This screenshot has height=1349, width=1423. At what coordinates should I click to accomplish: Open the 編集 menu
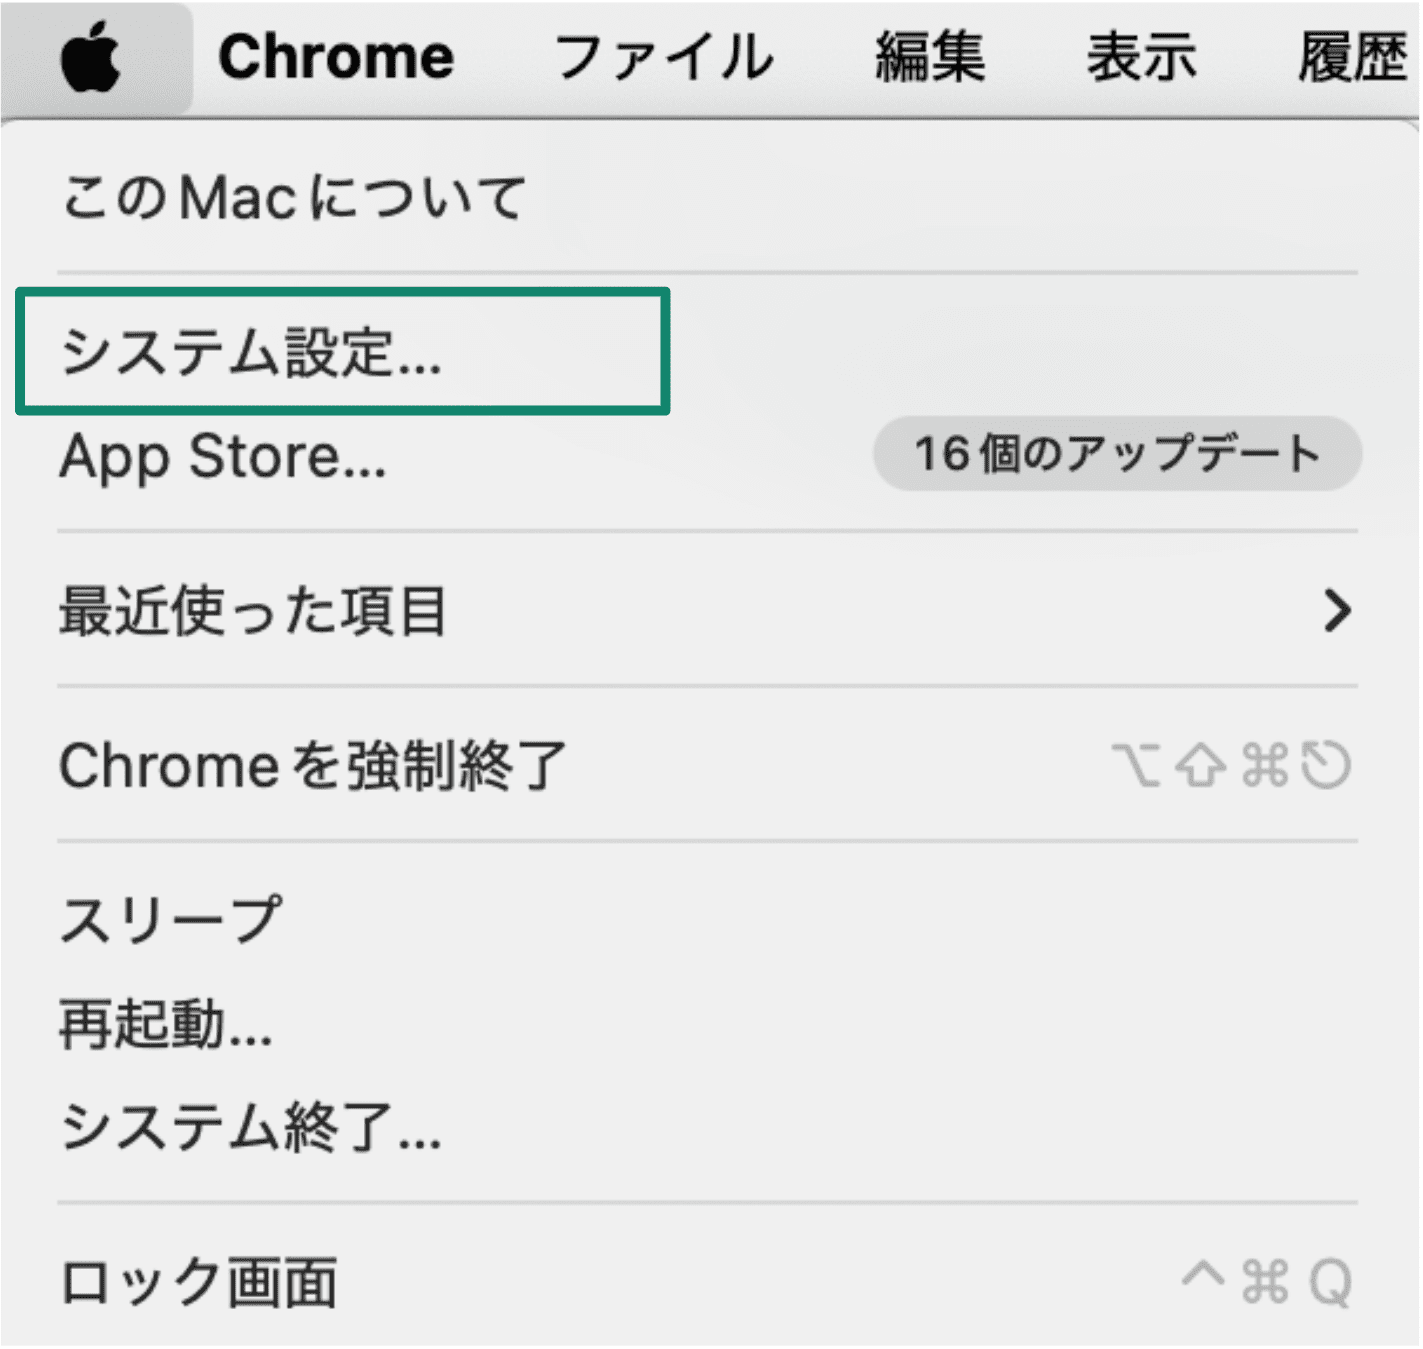(x=930, y=55)
